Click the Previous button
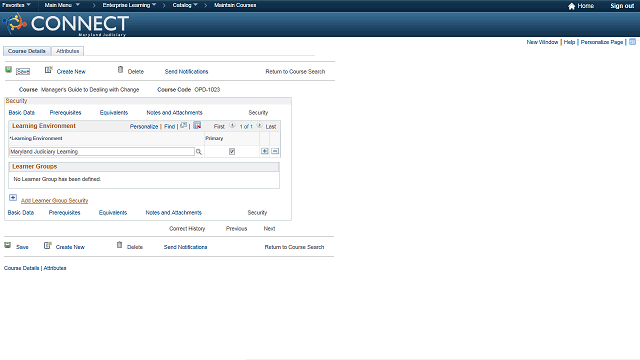This screenshot has height=360, width=640. pyautogui.click(x=236, y=229)
